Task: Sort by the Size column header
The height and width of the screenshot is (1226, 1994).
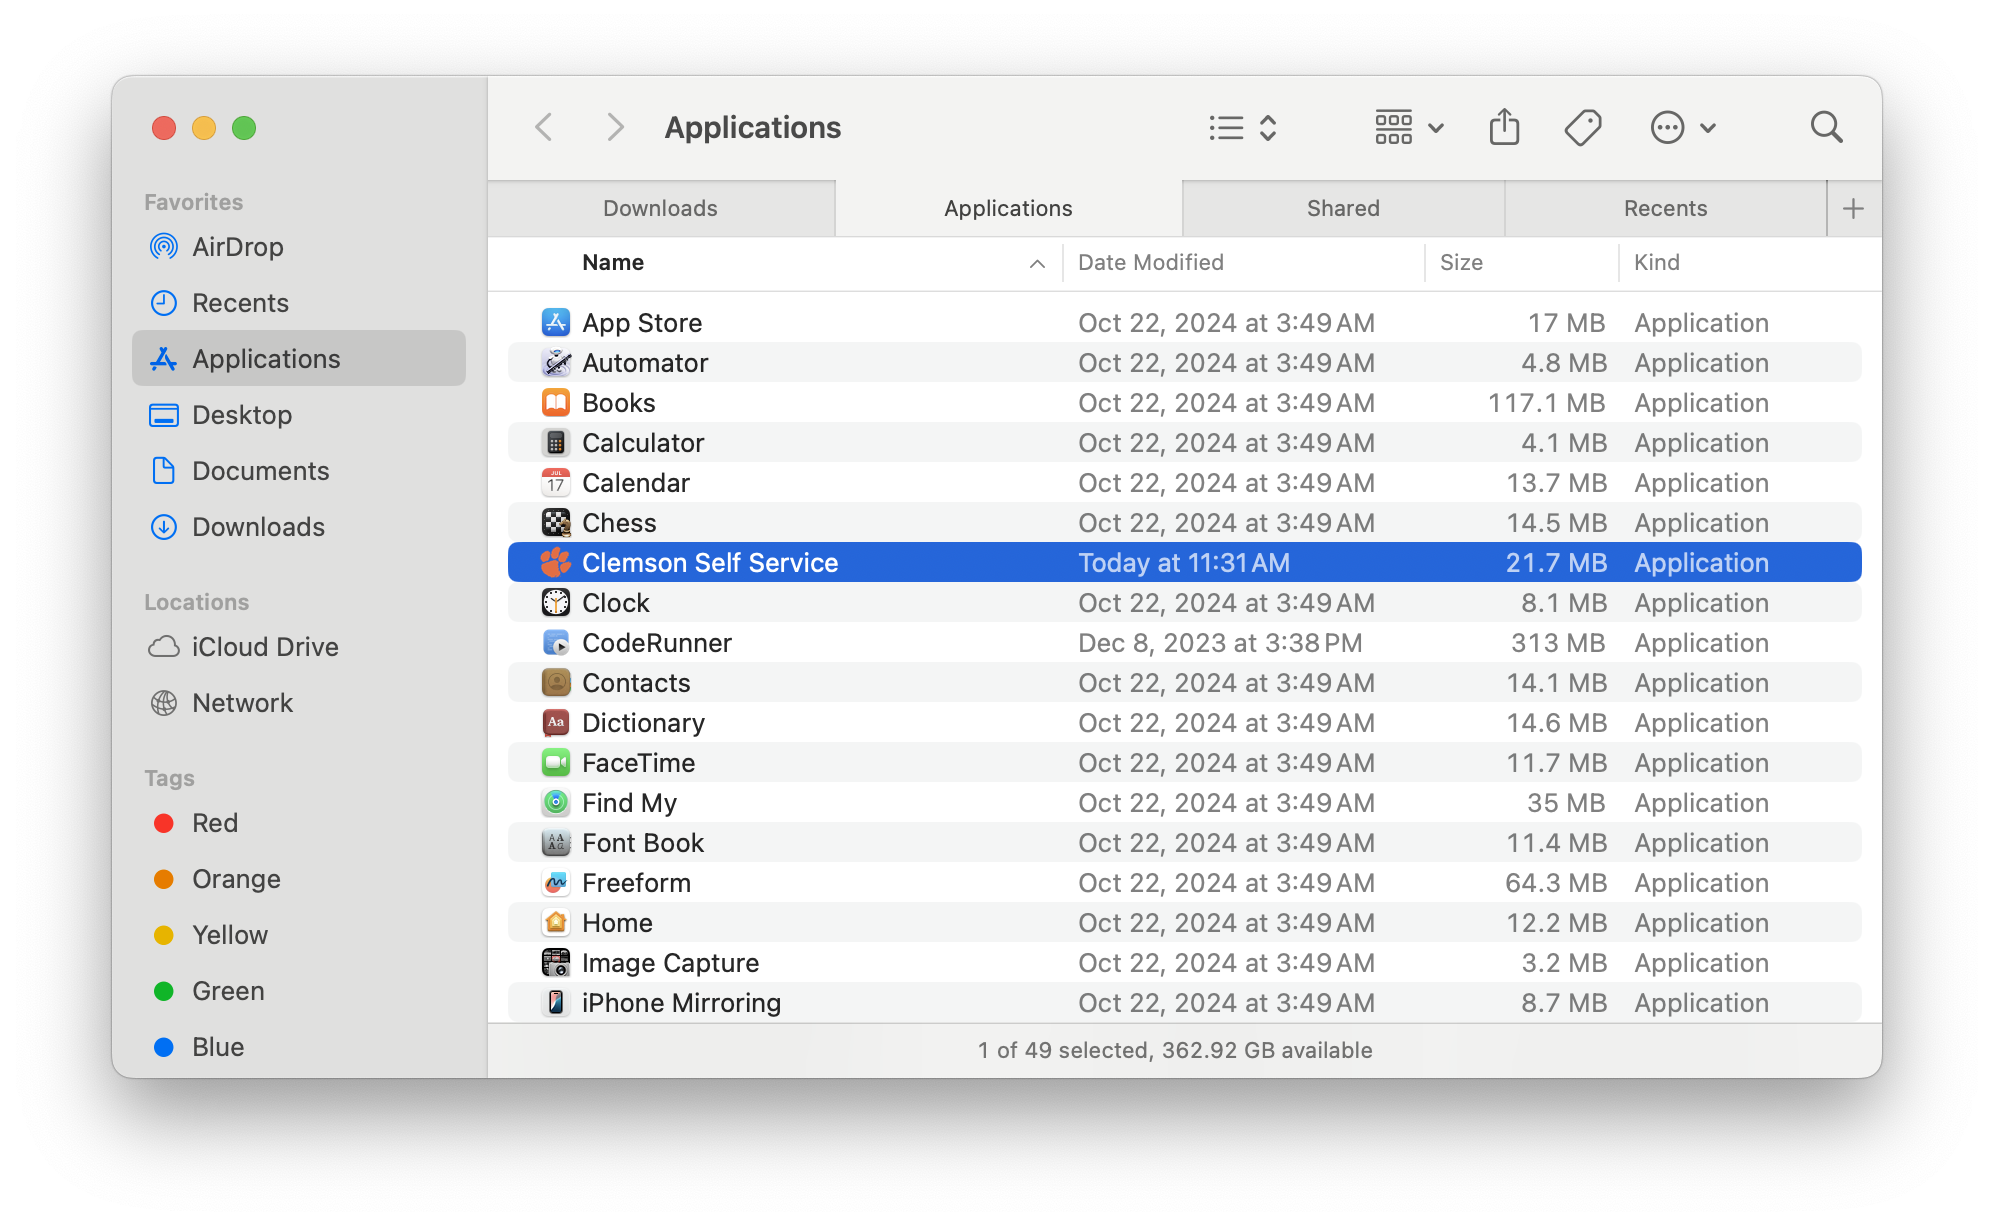Action: (x=1461, y=262)
